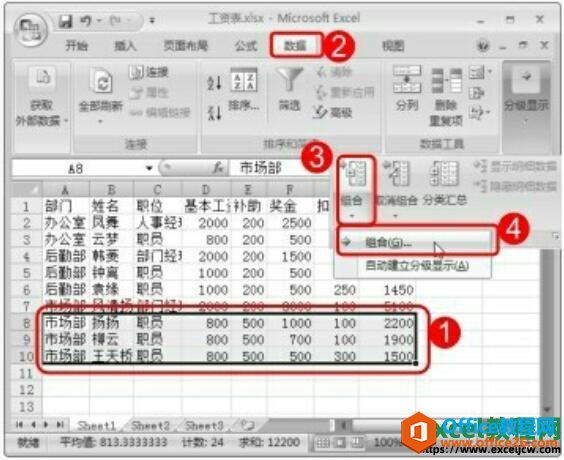This screenshot has height=460, width=564.
Task: Click the 全部刷新 refresh icon
Action: (x=101, y=81)
